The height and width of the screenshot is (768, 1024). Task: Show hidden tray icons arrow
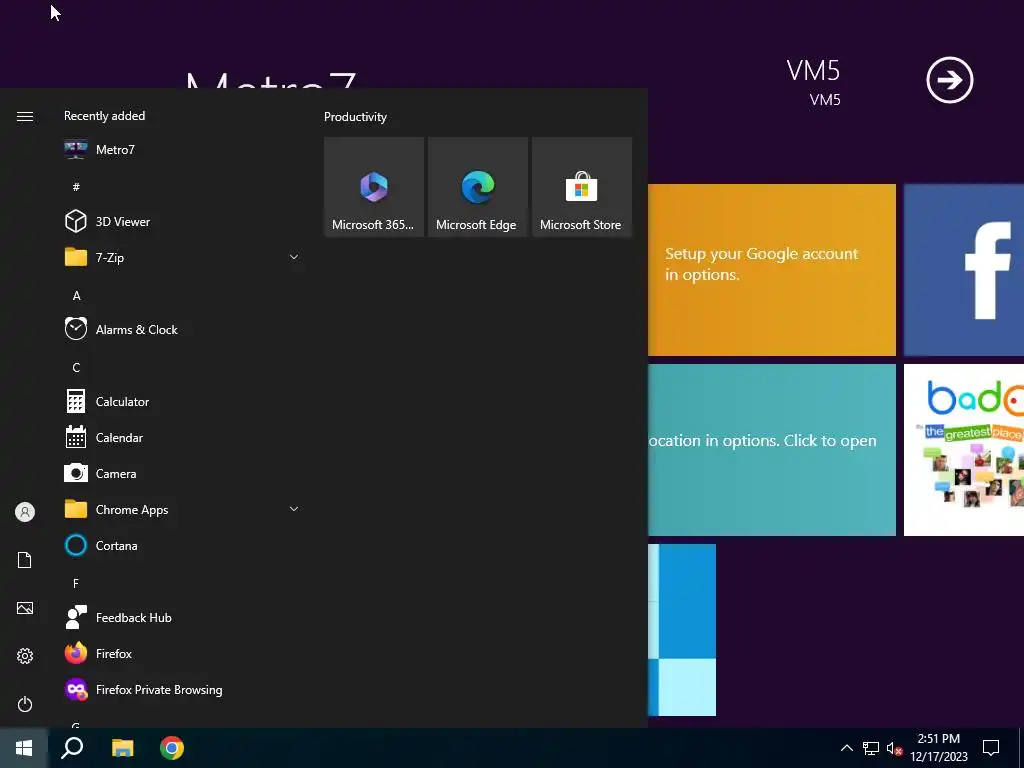click(x=846, y=748)
